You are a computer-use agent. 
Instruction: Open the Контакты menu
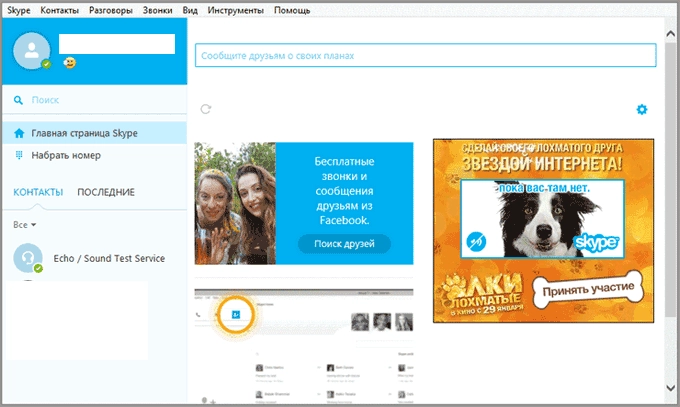pyautogui.click(x=59, y=10)
